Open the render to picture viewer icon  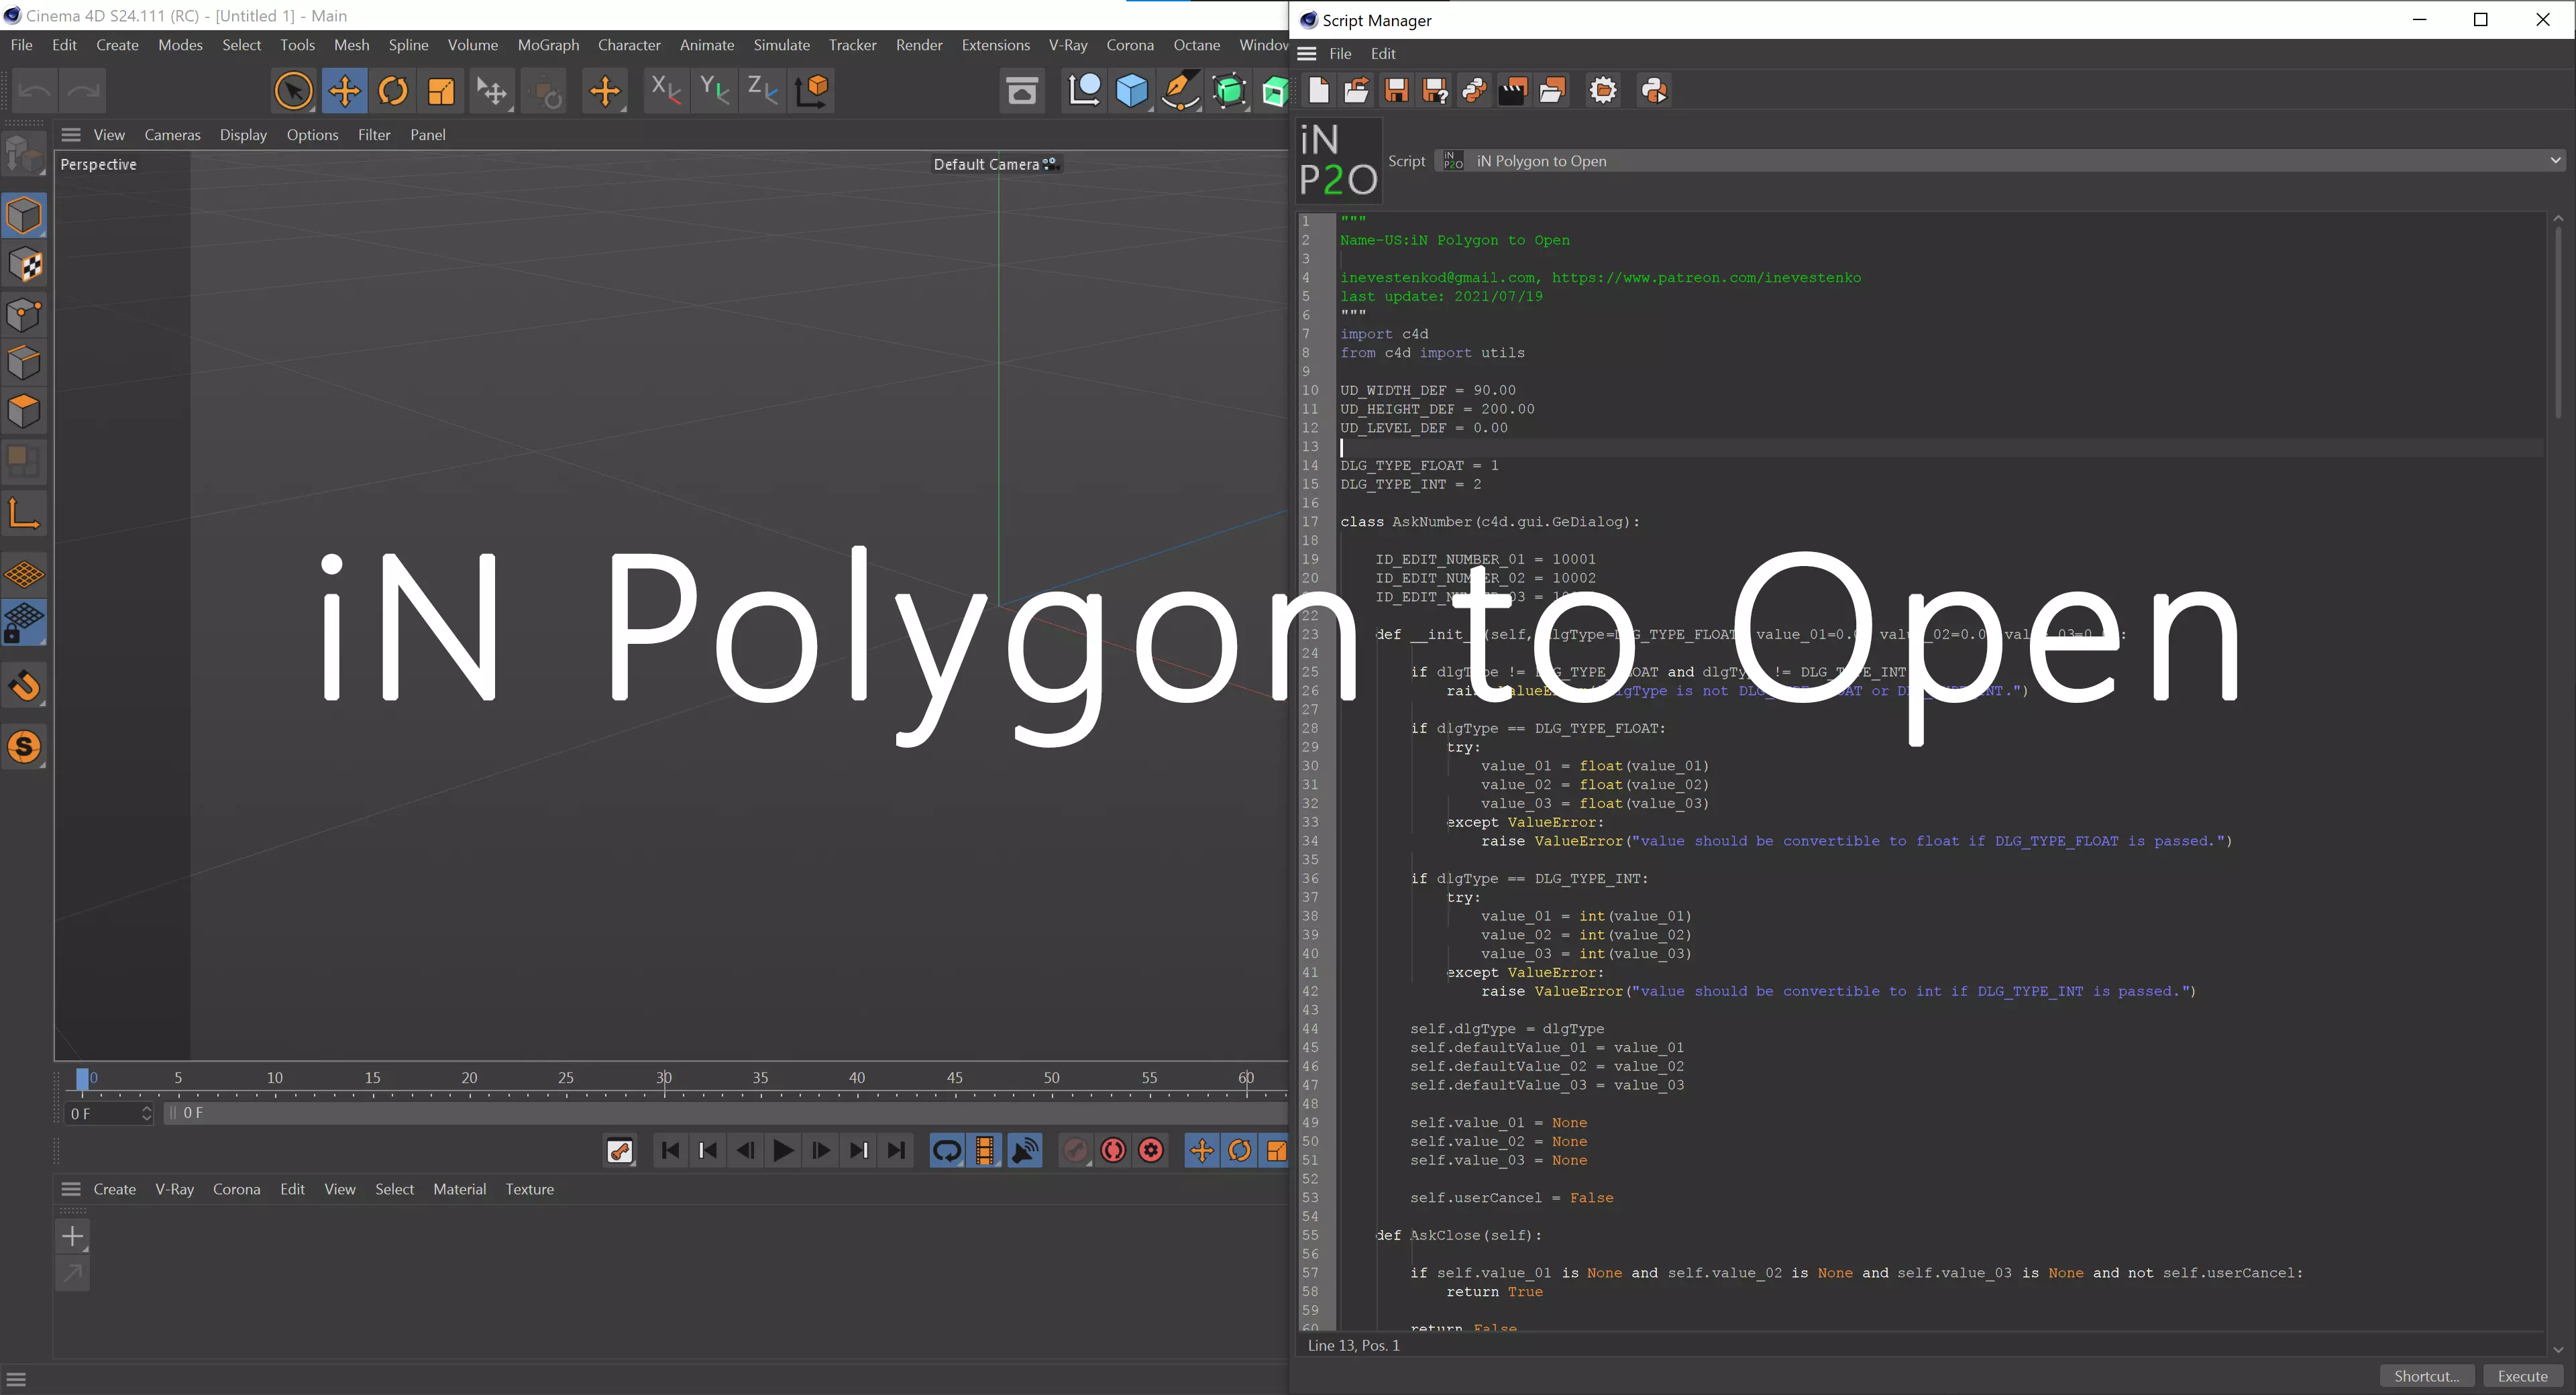(1022, 91)
